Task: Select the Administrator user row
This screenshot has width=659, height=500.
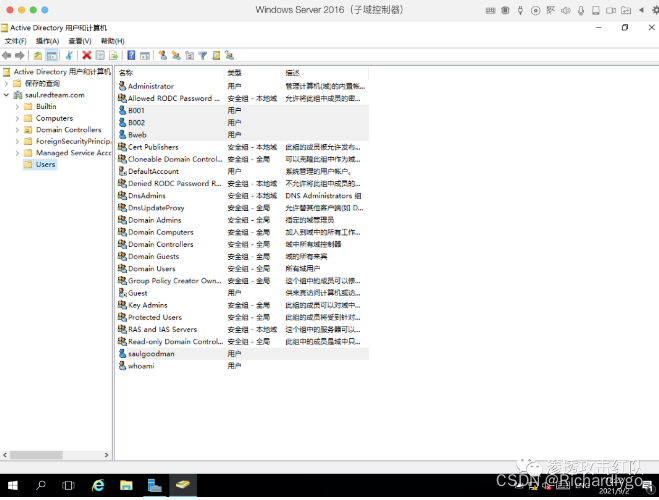Action: (243, 86)
